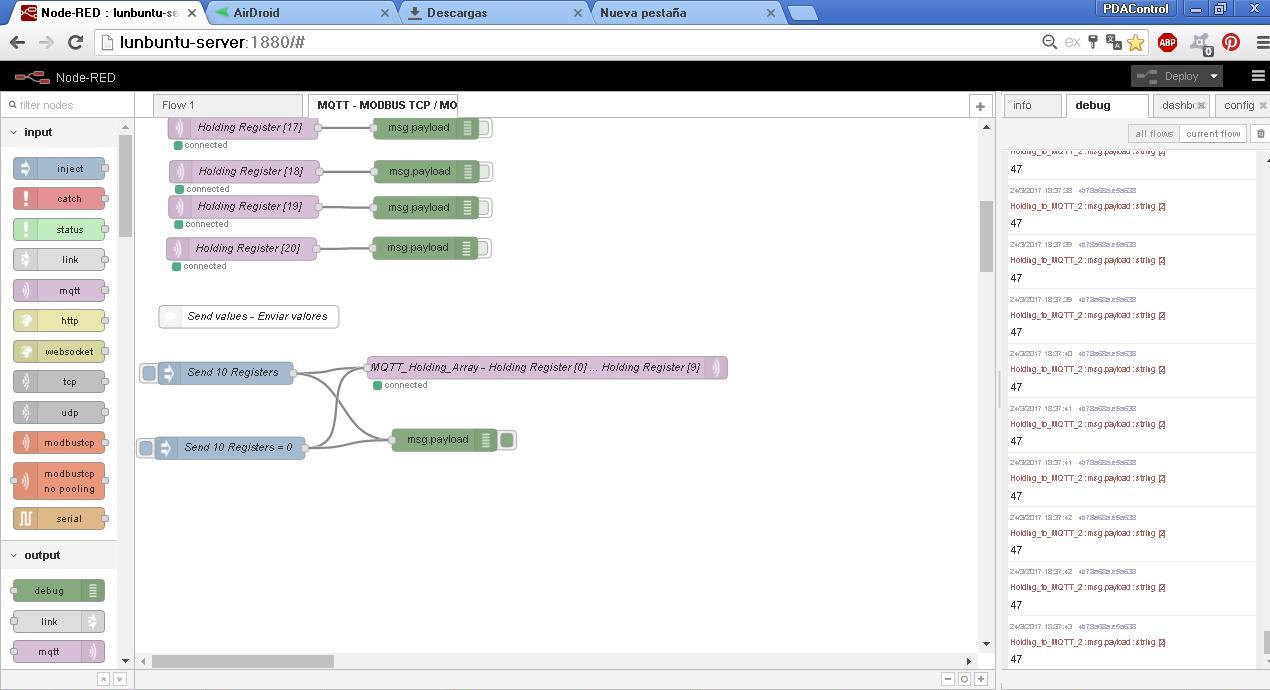1270x690 pixels.
Task: Toggle debug output for Holding Register [19]
Action: click(x=484, y=208)
